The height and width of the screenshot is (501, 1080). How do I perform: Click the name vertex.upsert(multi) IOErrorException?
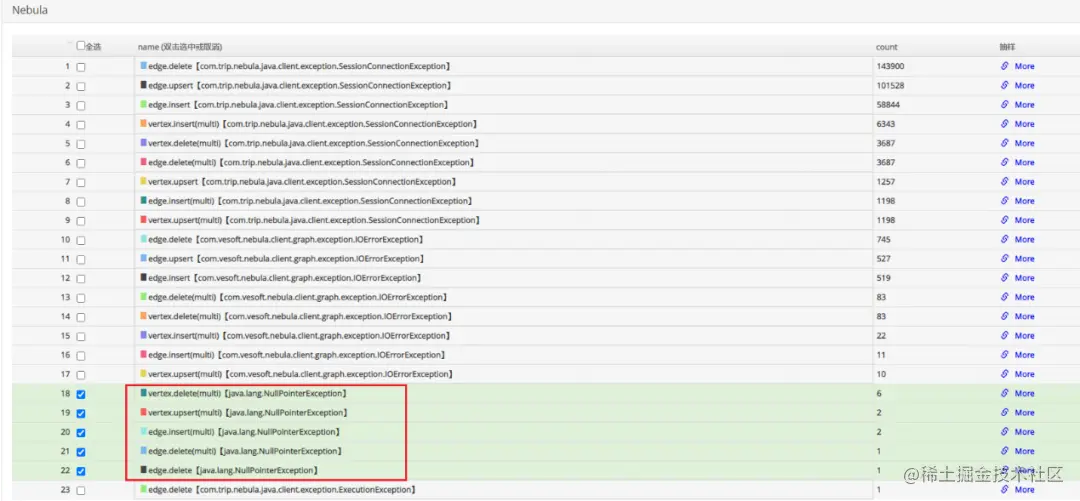coord(300,374)
